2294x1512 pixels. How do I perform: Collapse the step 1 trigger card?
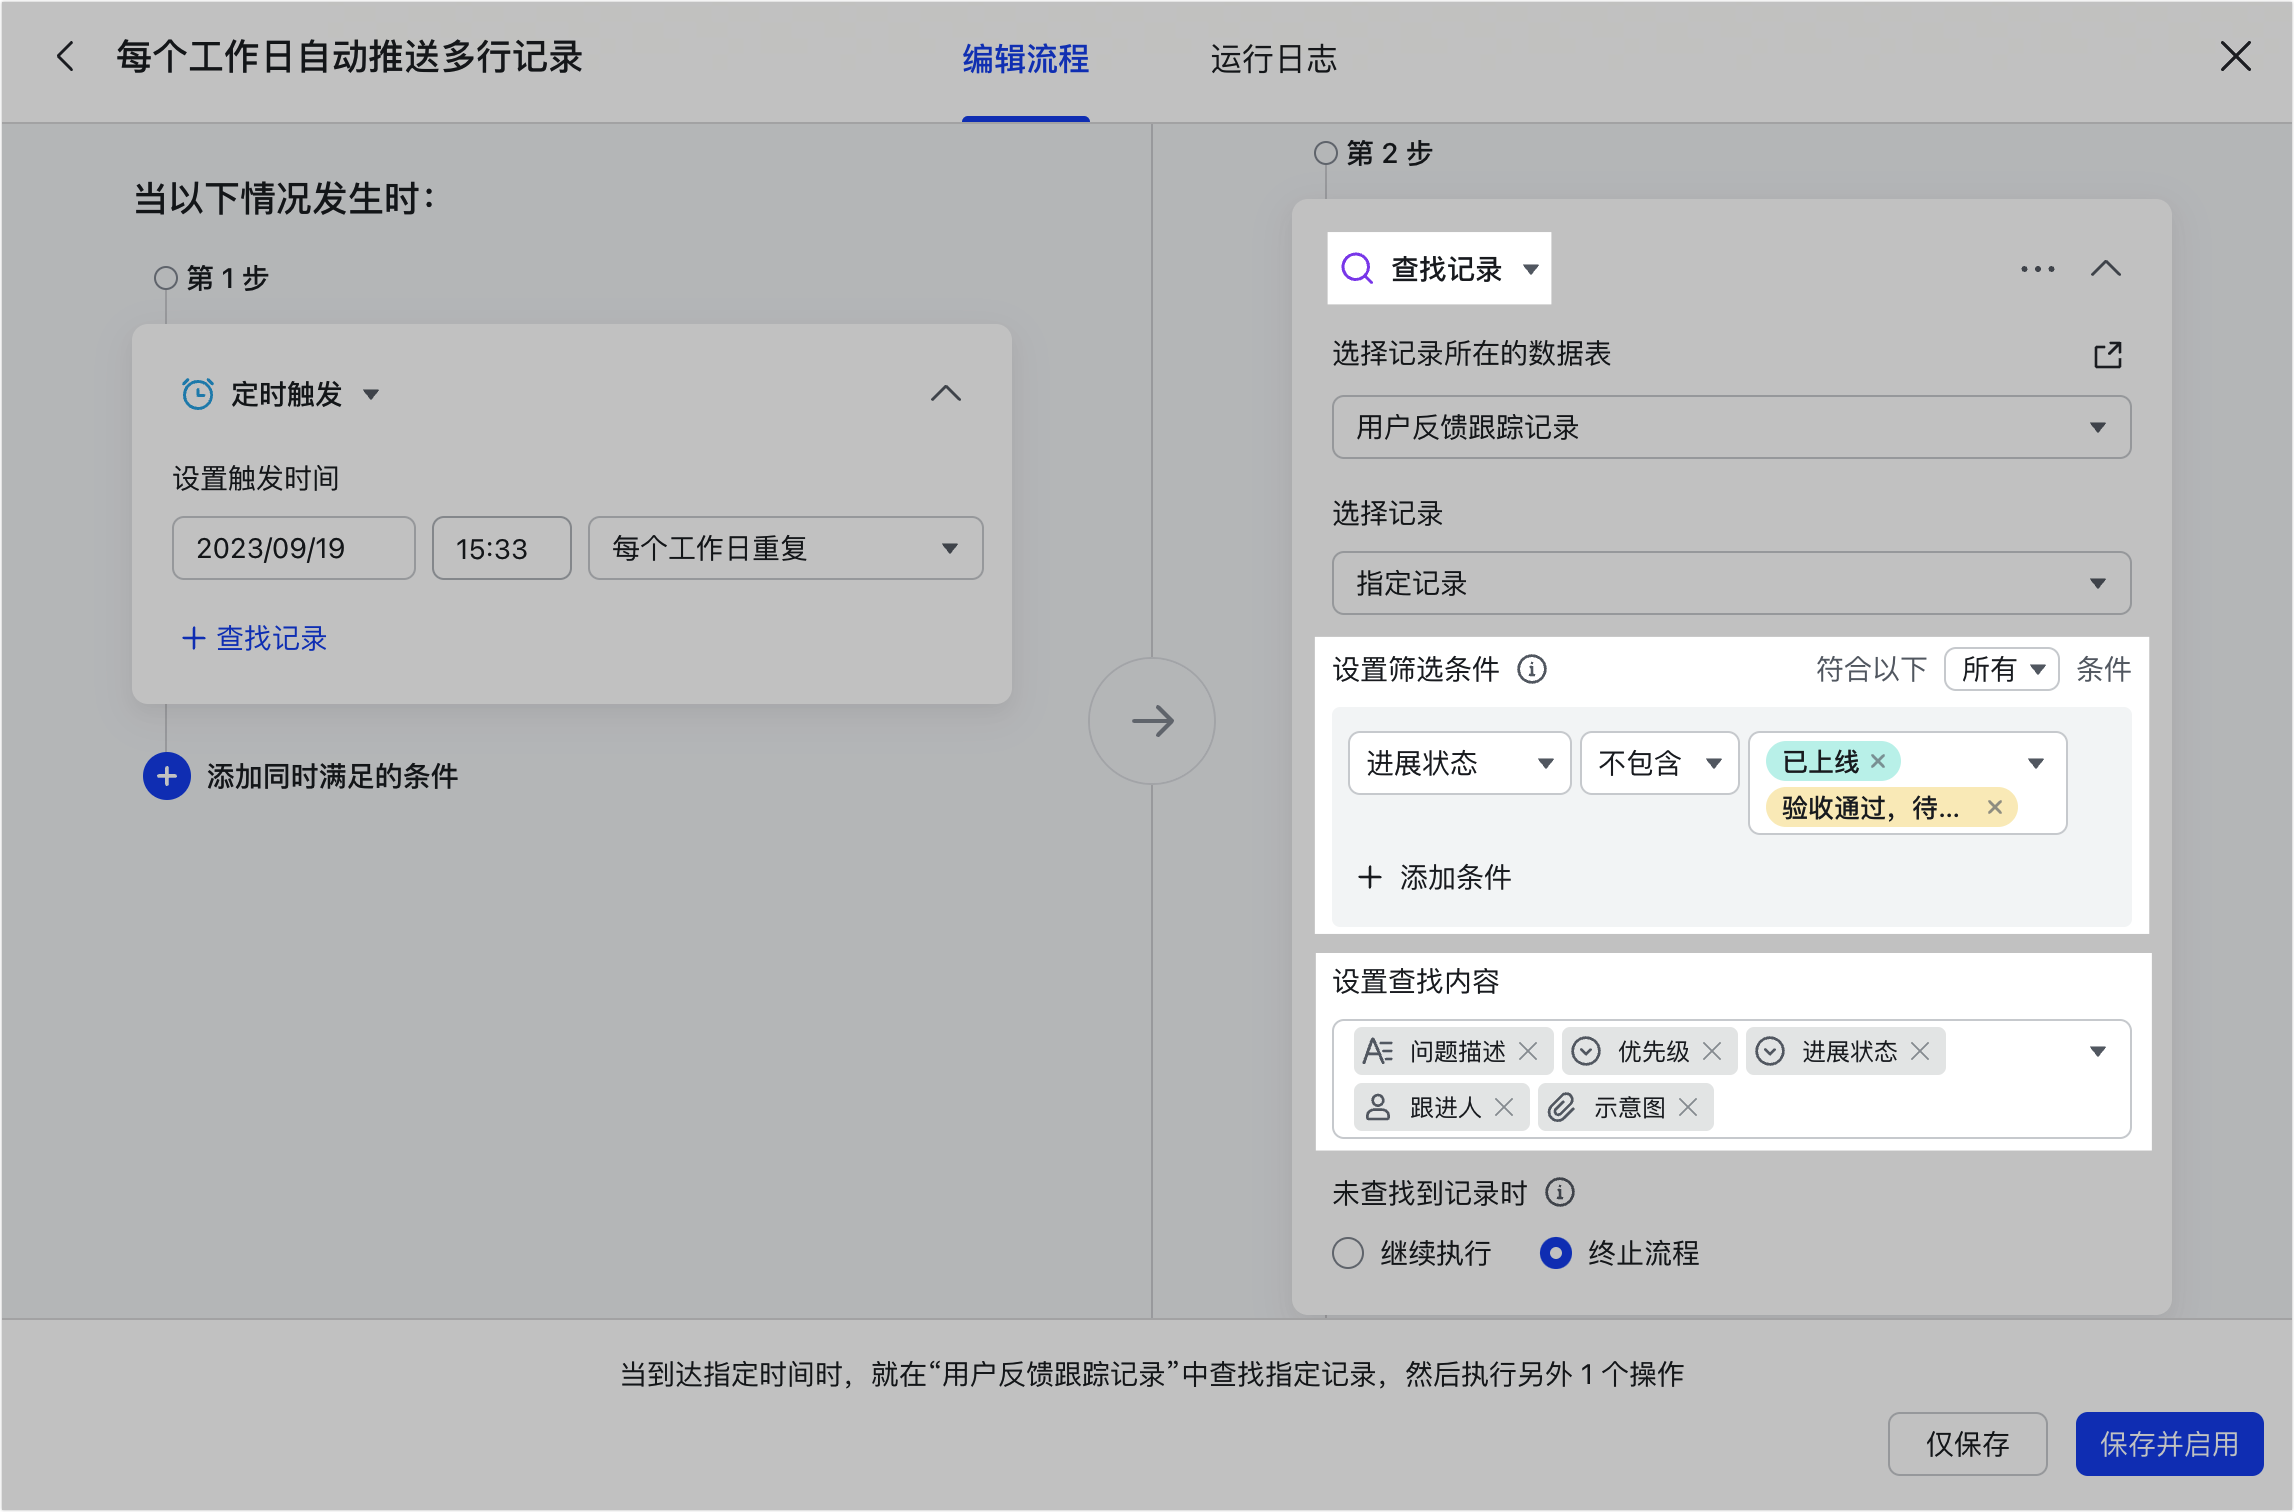tap(946, 394)
